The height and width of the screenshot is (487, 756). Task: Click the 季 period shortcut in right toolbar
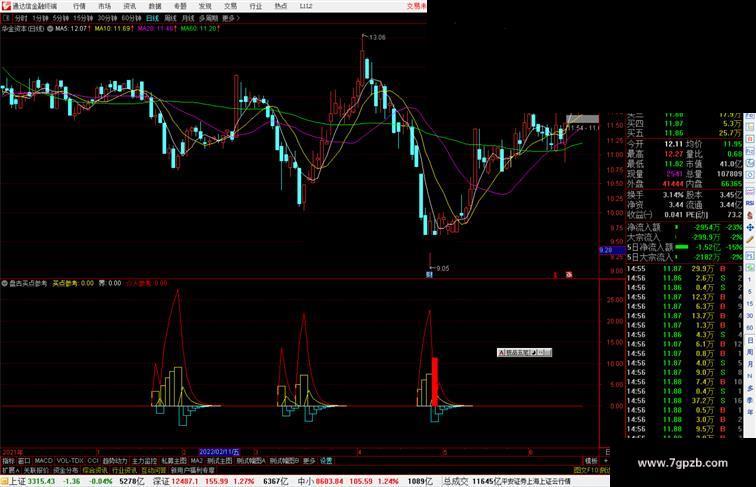tap(750, 400)
